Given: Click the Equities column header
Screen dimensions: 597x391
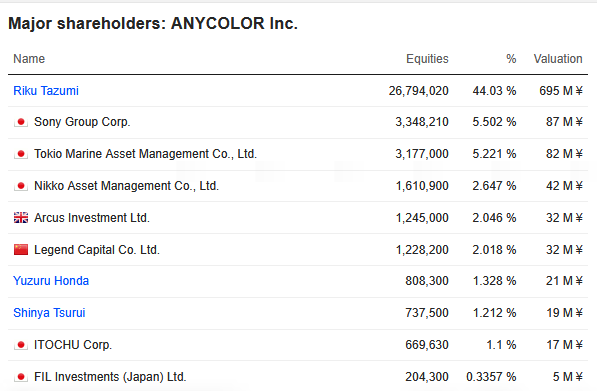Looking at the screenshot, I should tap(427, 59).
